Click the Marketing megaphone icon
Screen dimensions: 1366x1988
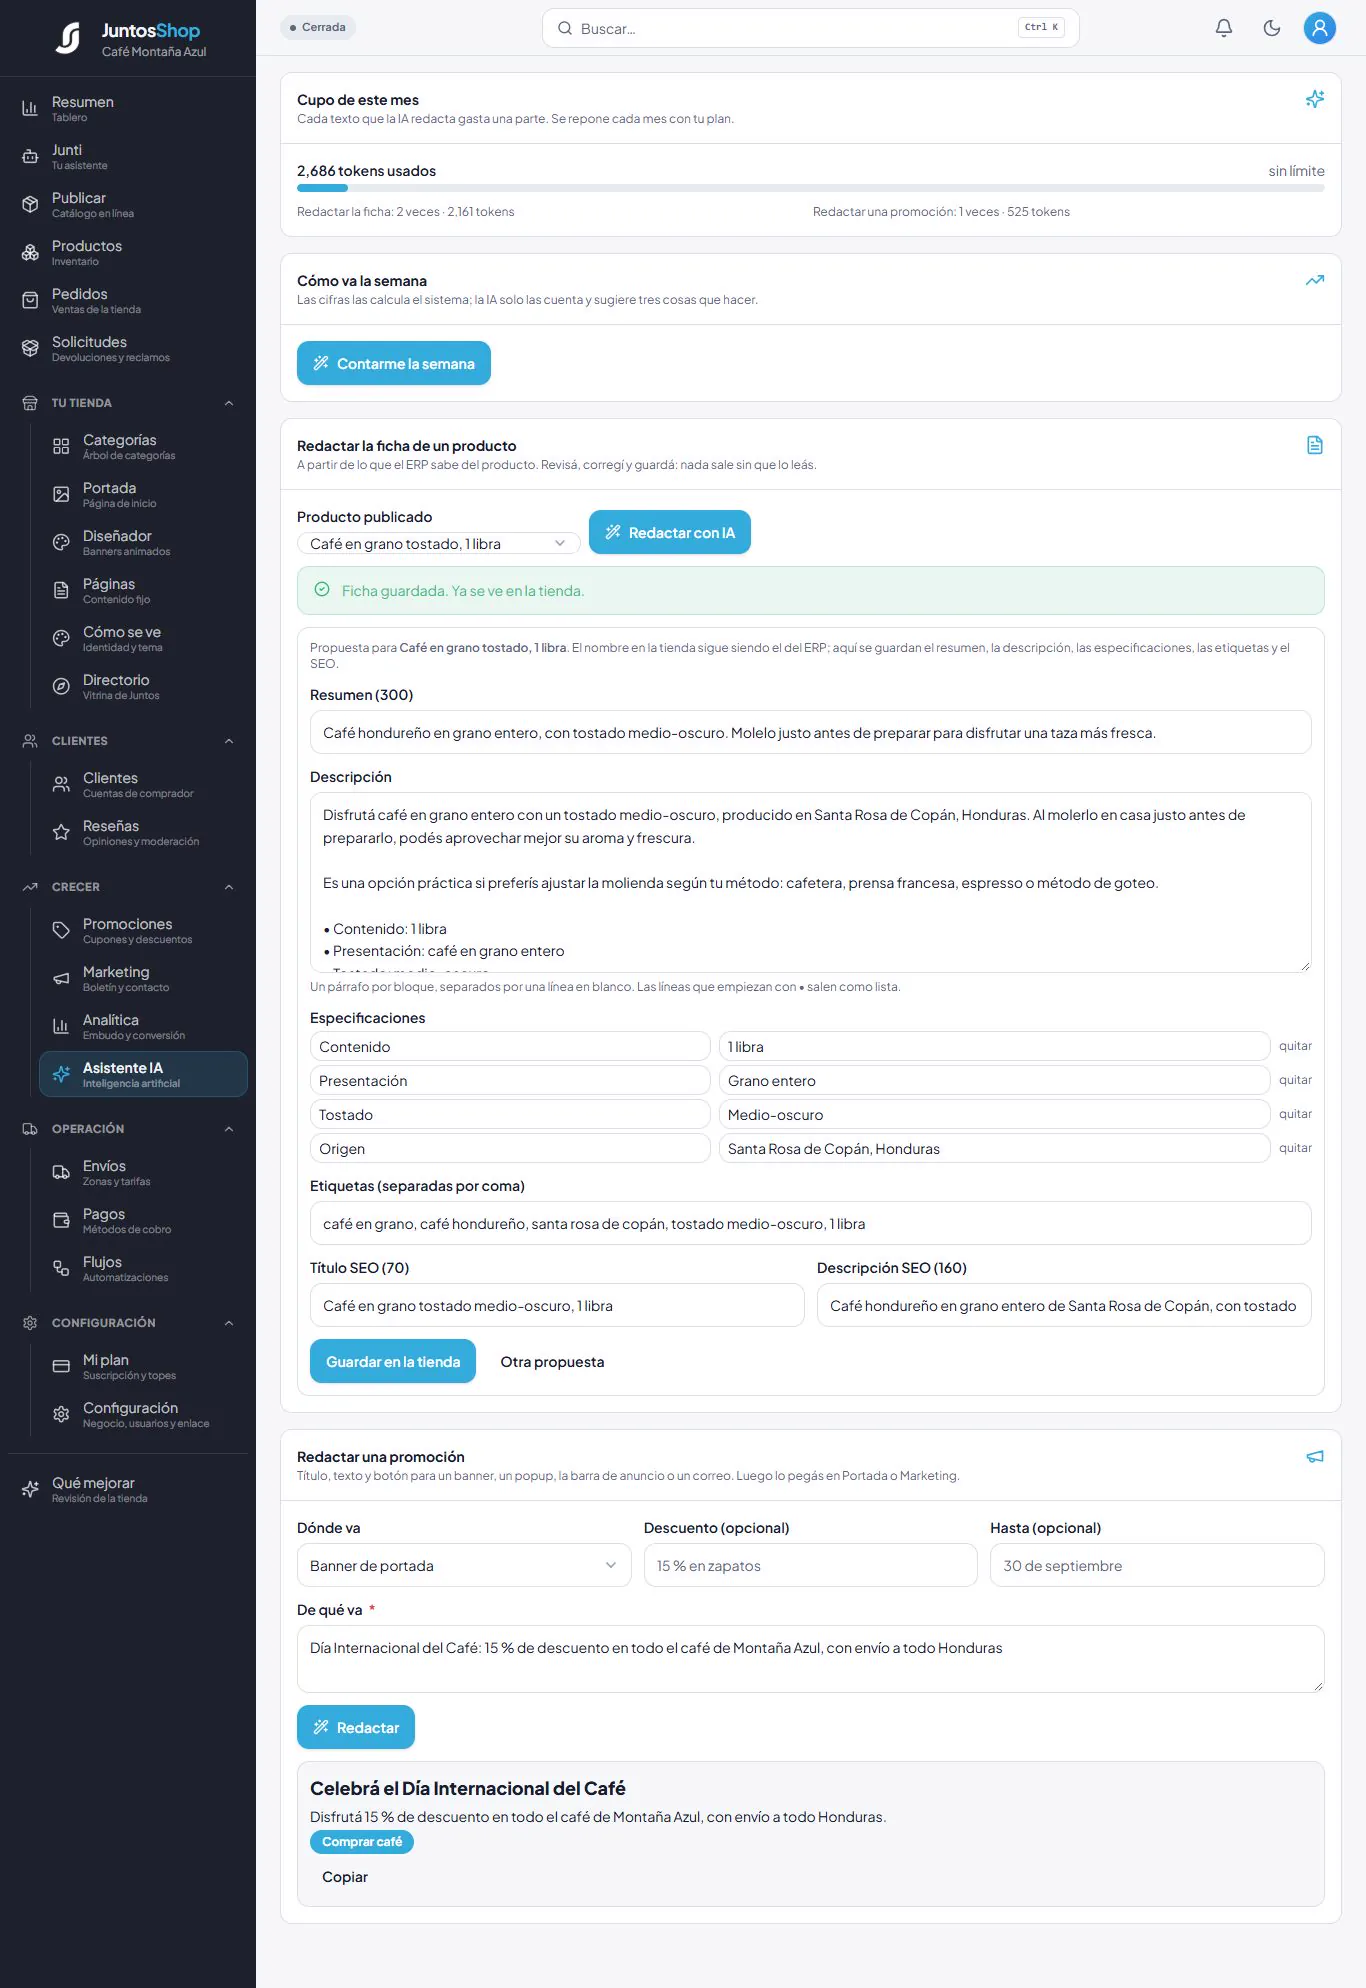click(61, 978)
